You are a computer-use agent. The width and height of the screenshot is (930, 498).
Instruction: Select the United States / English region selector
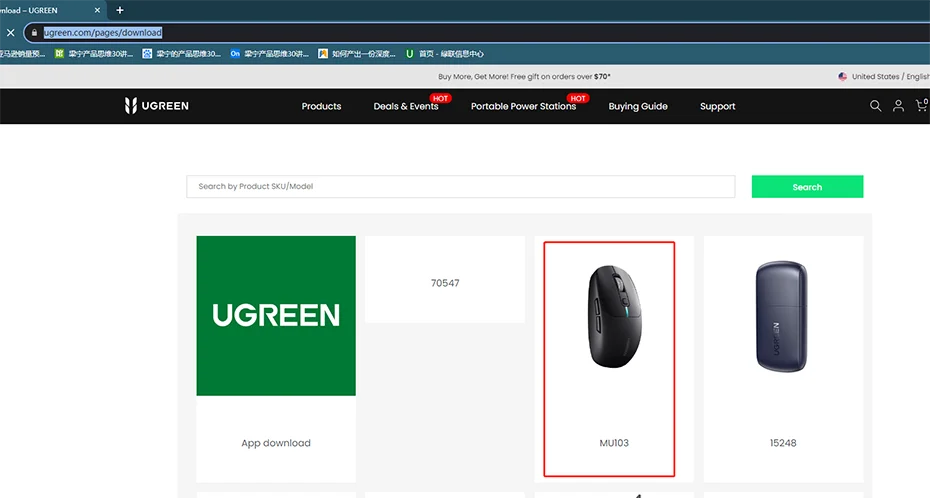click(x=884, y=76)
